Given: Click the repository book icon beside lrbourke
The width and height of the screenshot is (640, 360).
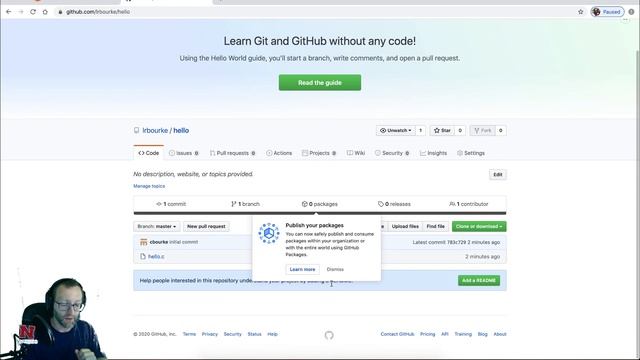Looking at the screenshot, I should point(136,130).
